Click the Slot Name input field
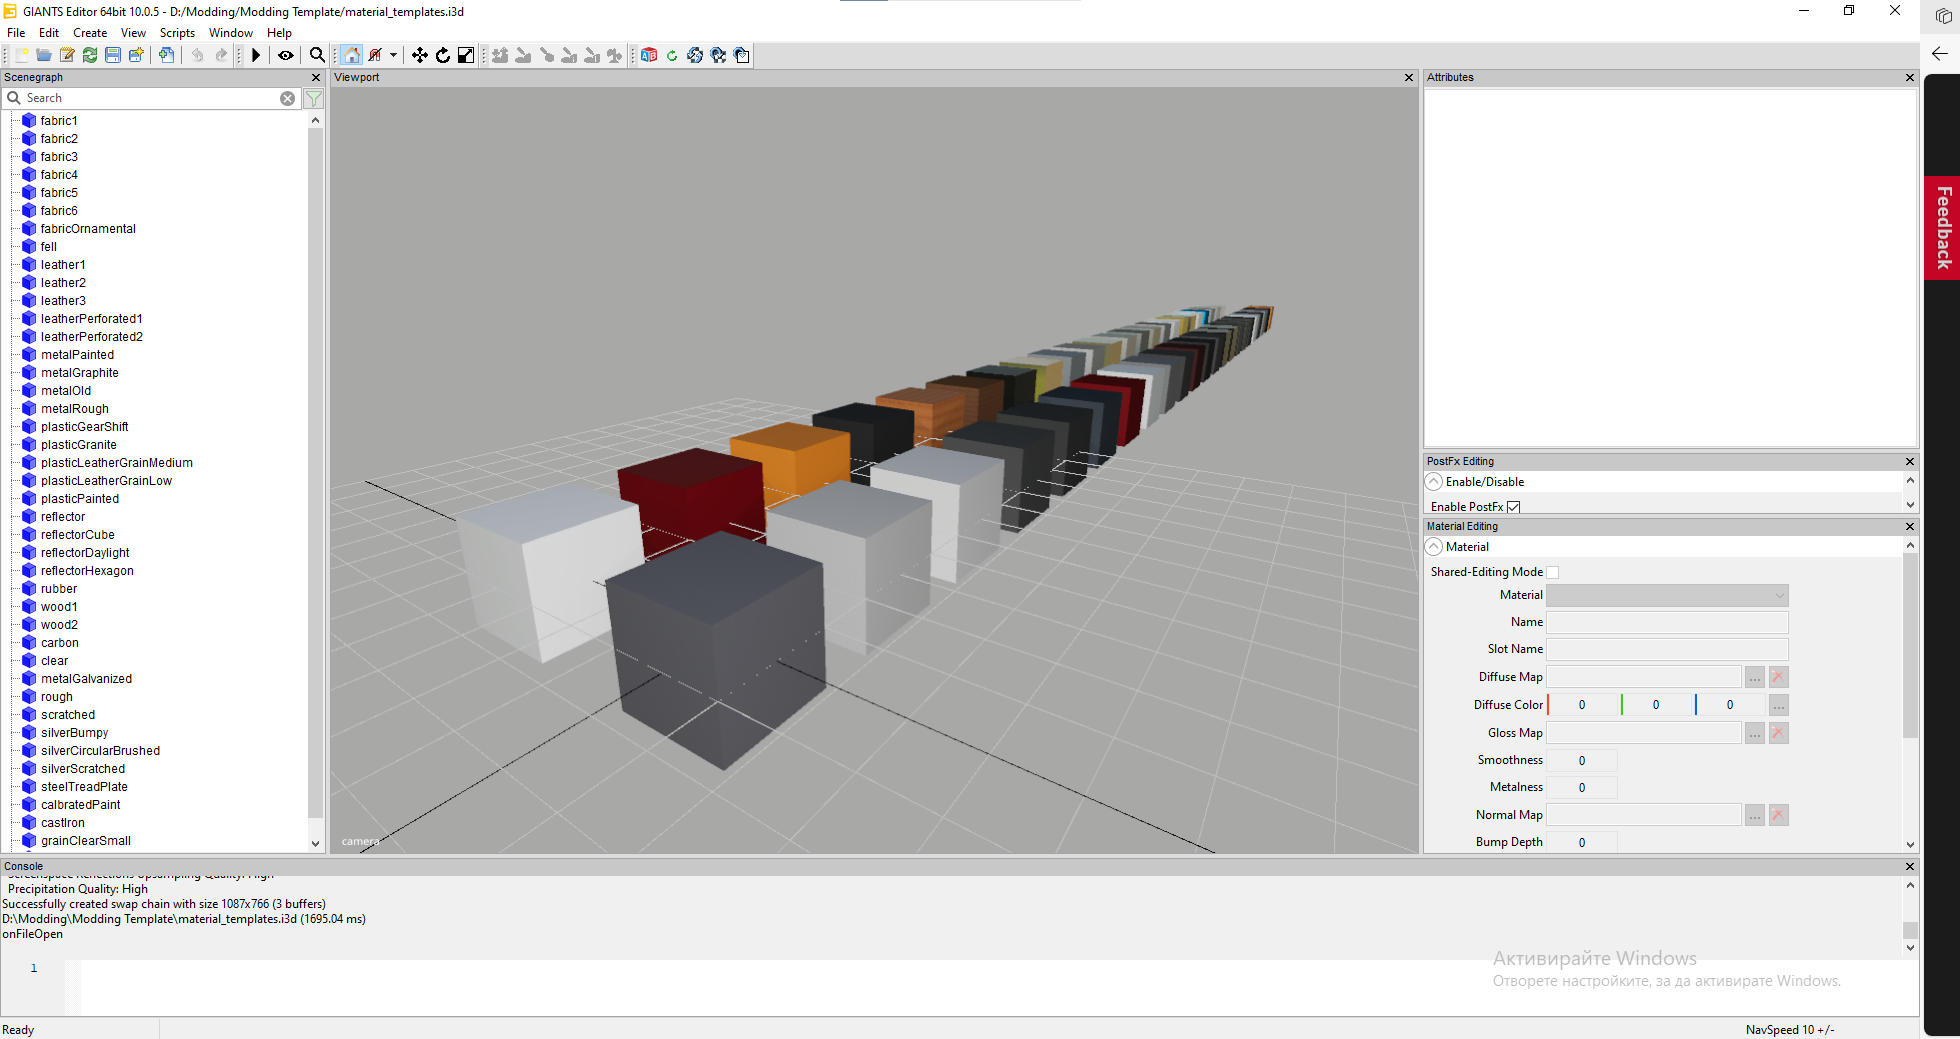1960x1039 pixels. [1667, 649]
